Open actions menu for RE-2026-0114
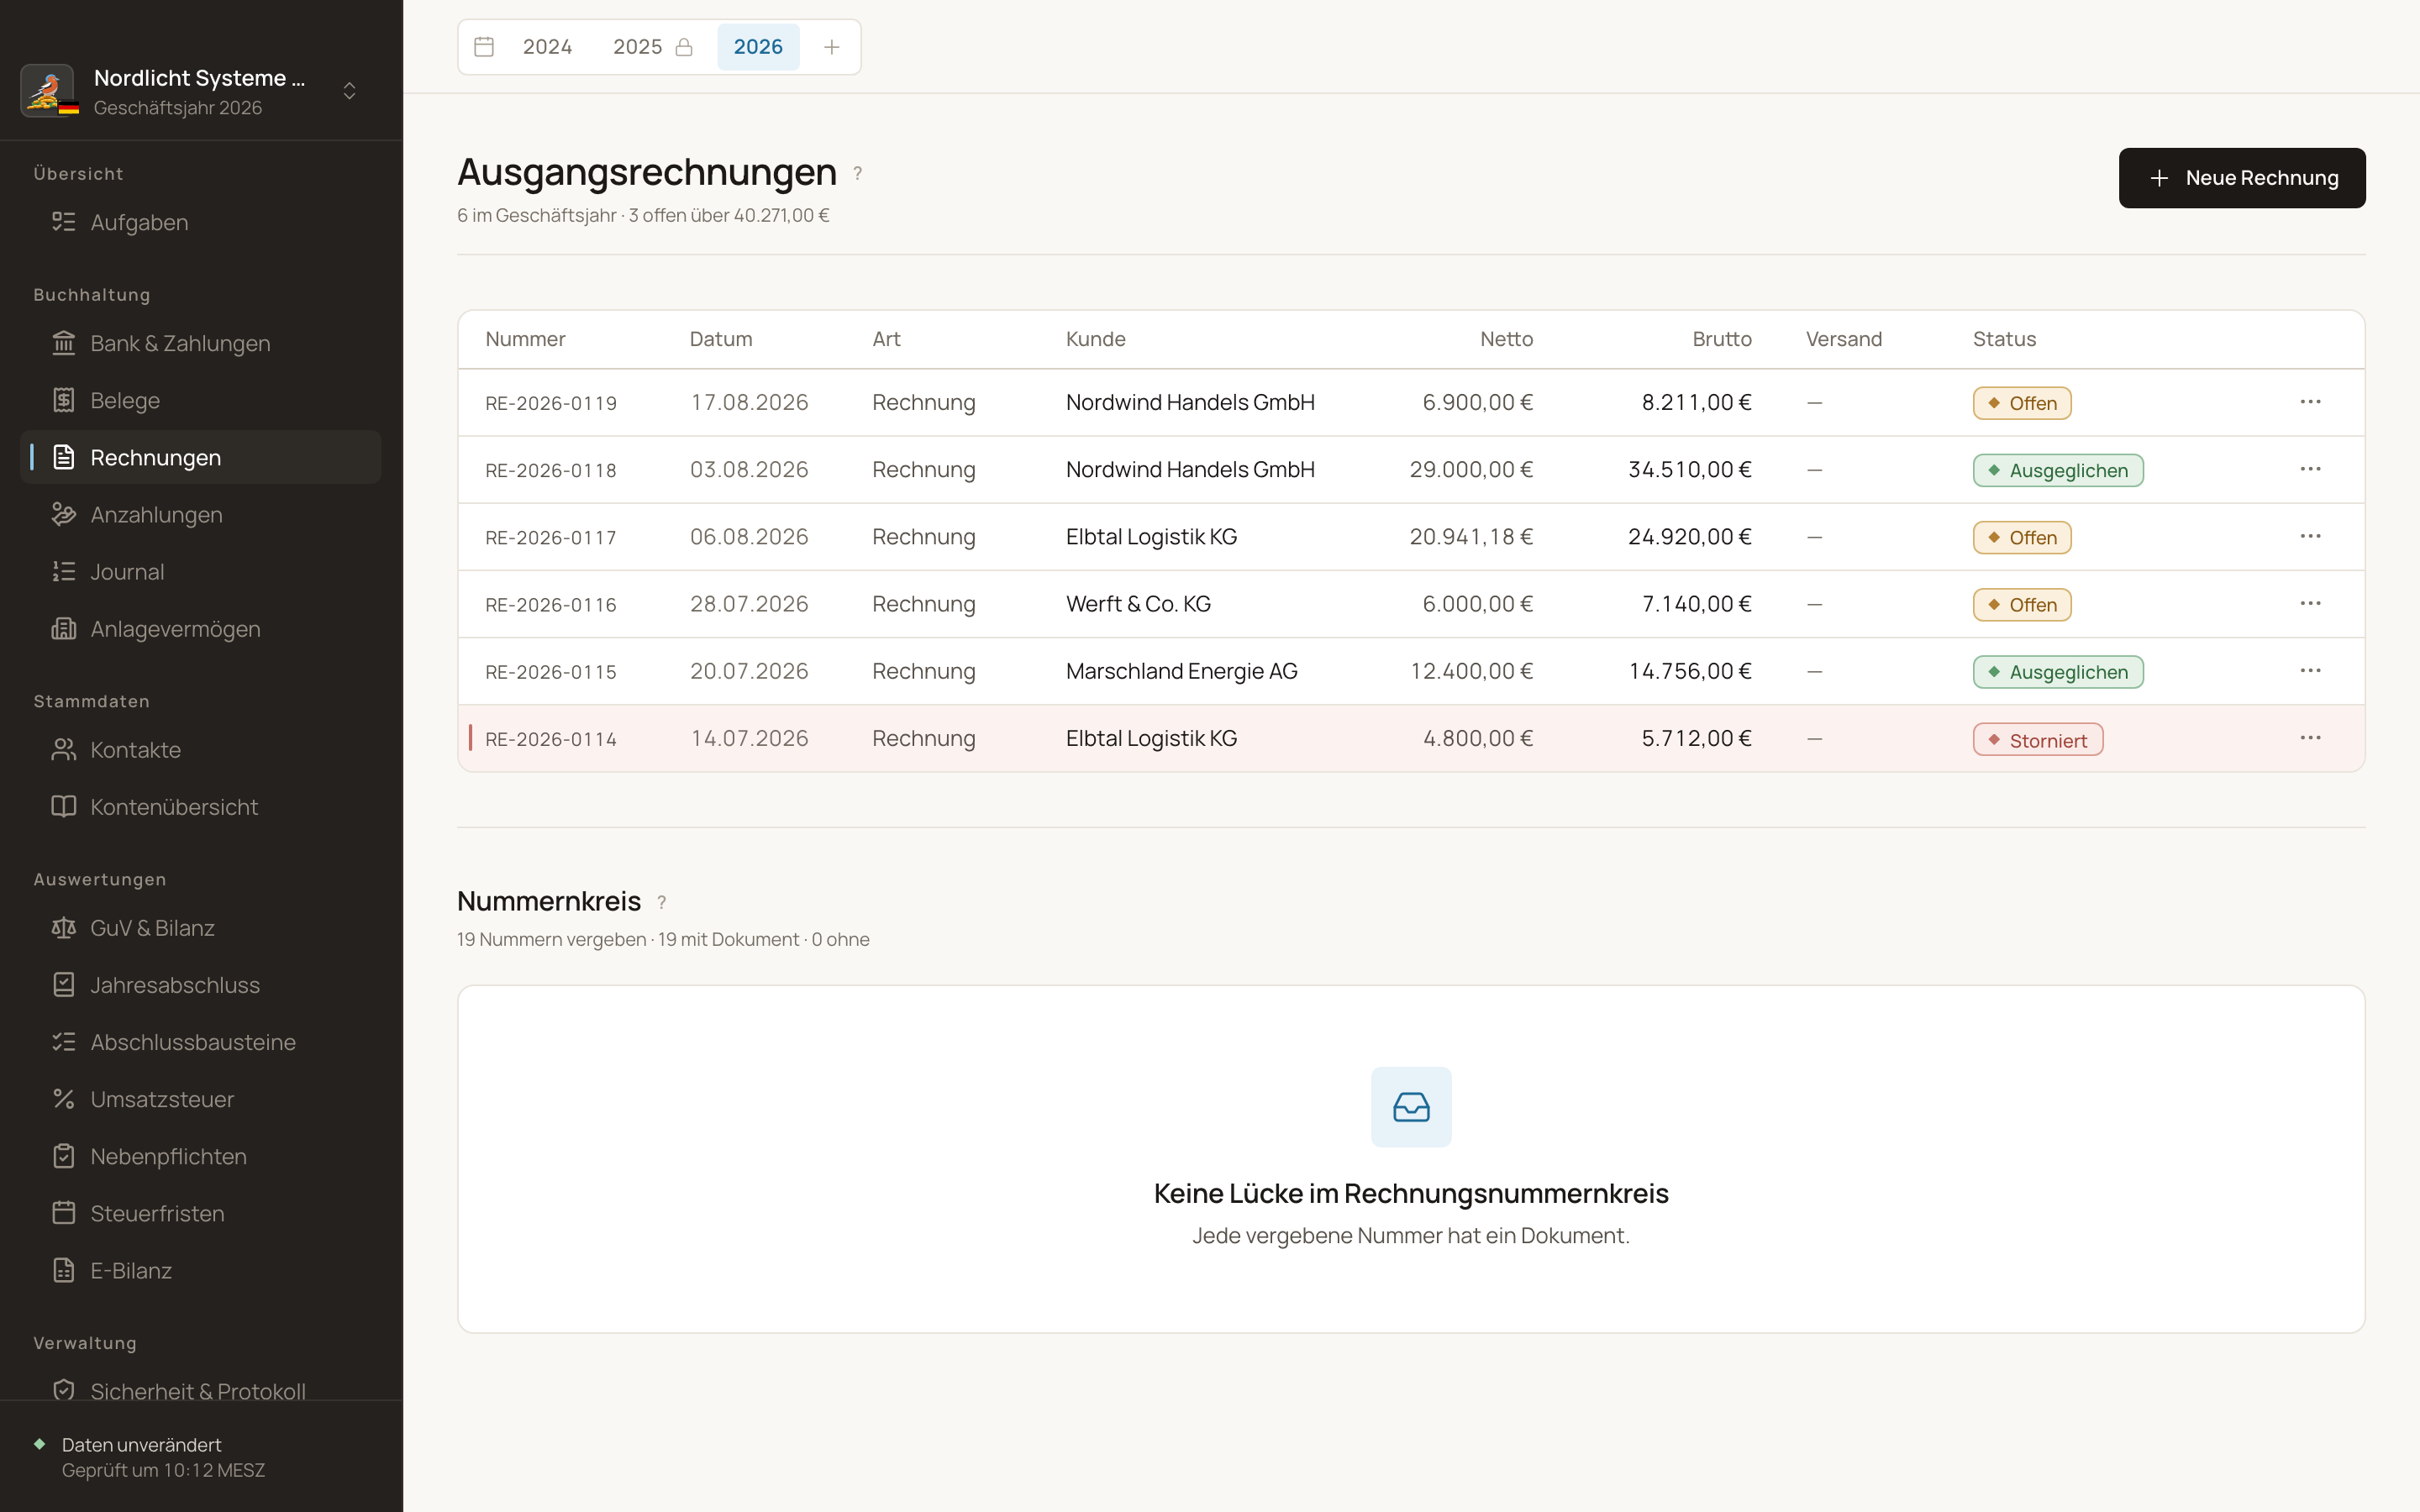 (2310, 738)
